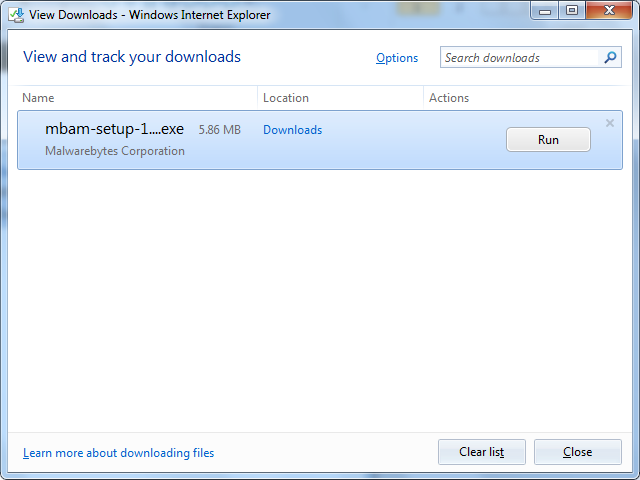The width and height of the screenshot is (640, 480).
Task: Click the Malwarebytes Corporation publisher text
Action: pyautogui.click(x=115, y=151)
